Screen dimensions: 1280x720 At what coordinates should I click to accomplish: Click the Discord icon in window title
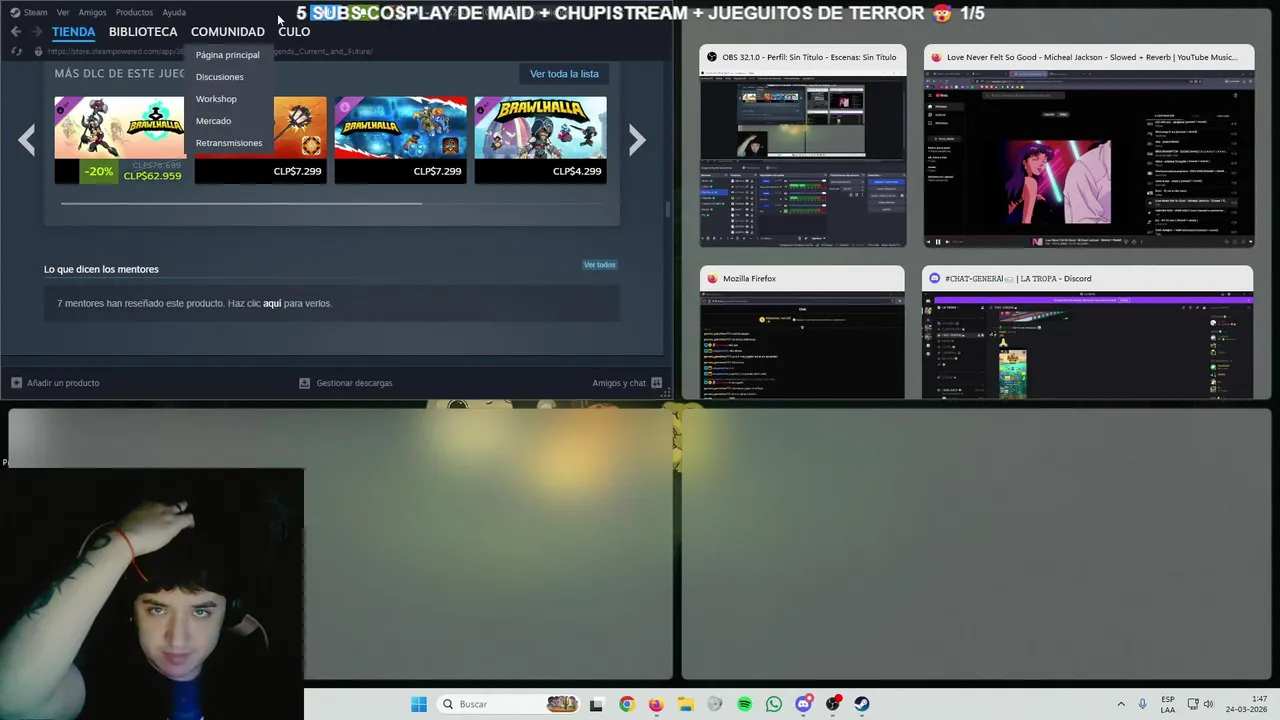coord(935,278)
